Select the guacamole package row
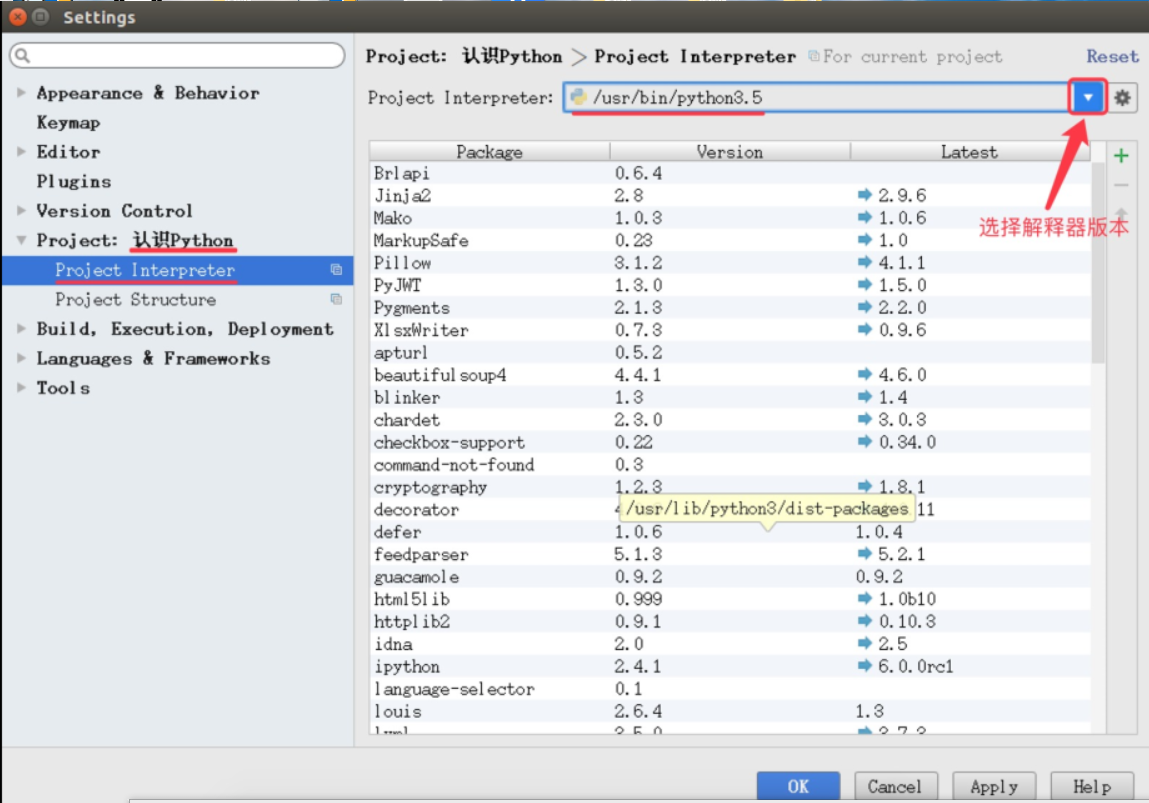The height and width of the screenshot is (803, 1149). (730, 577)
